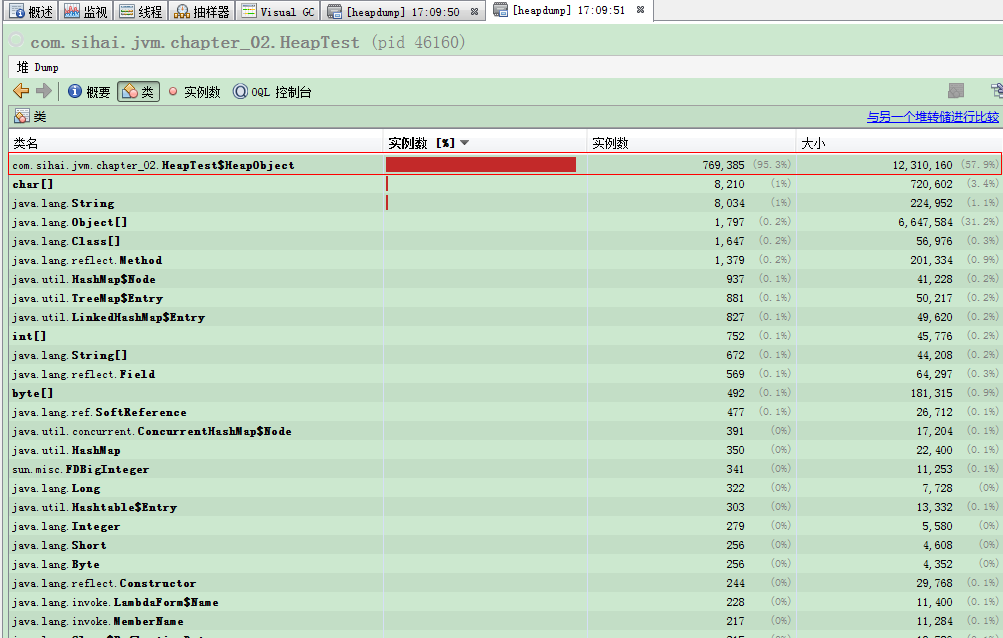Image resolution: width=1003 pixels, height=638 pixels.
Task: Click the 720,602 size value
Action: [931, 184]
